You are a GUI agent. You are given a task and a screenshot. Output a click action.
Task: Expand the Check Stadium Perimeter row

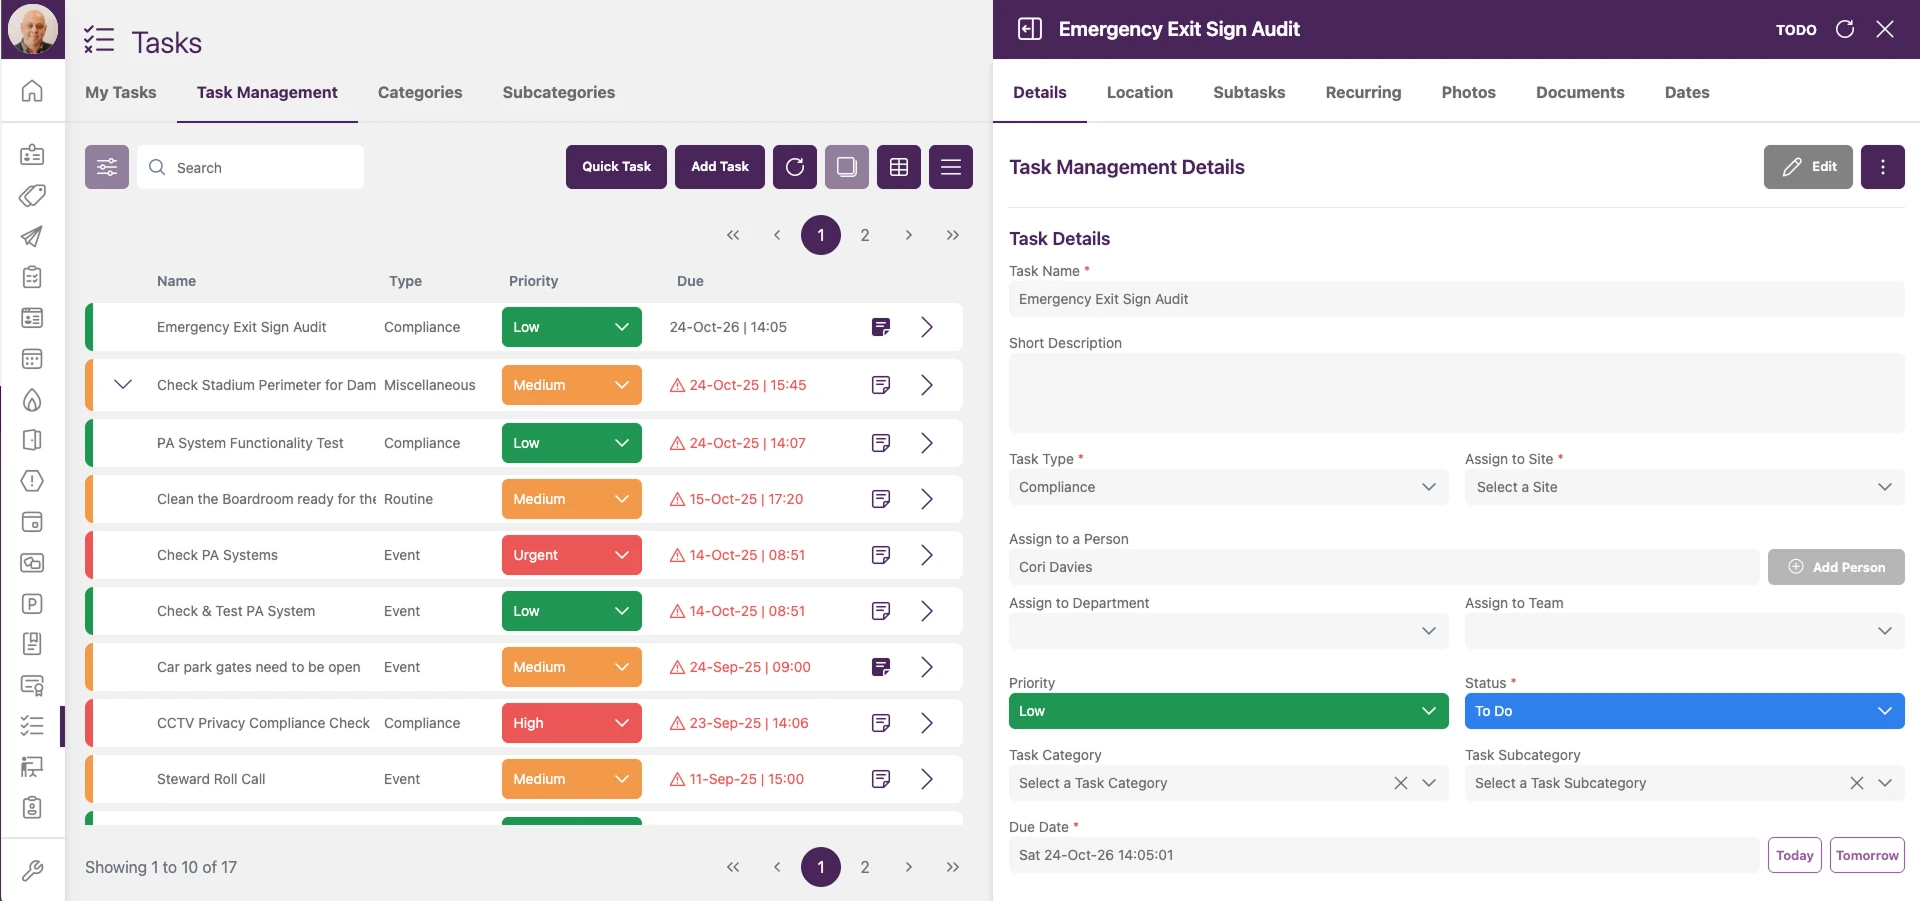click(122, 384)
